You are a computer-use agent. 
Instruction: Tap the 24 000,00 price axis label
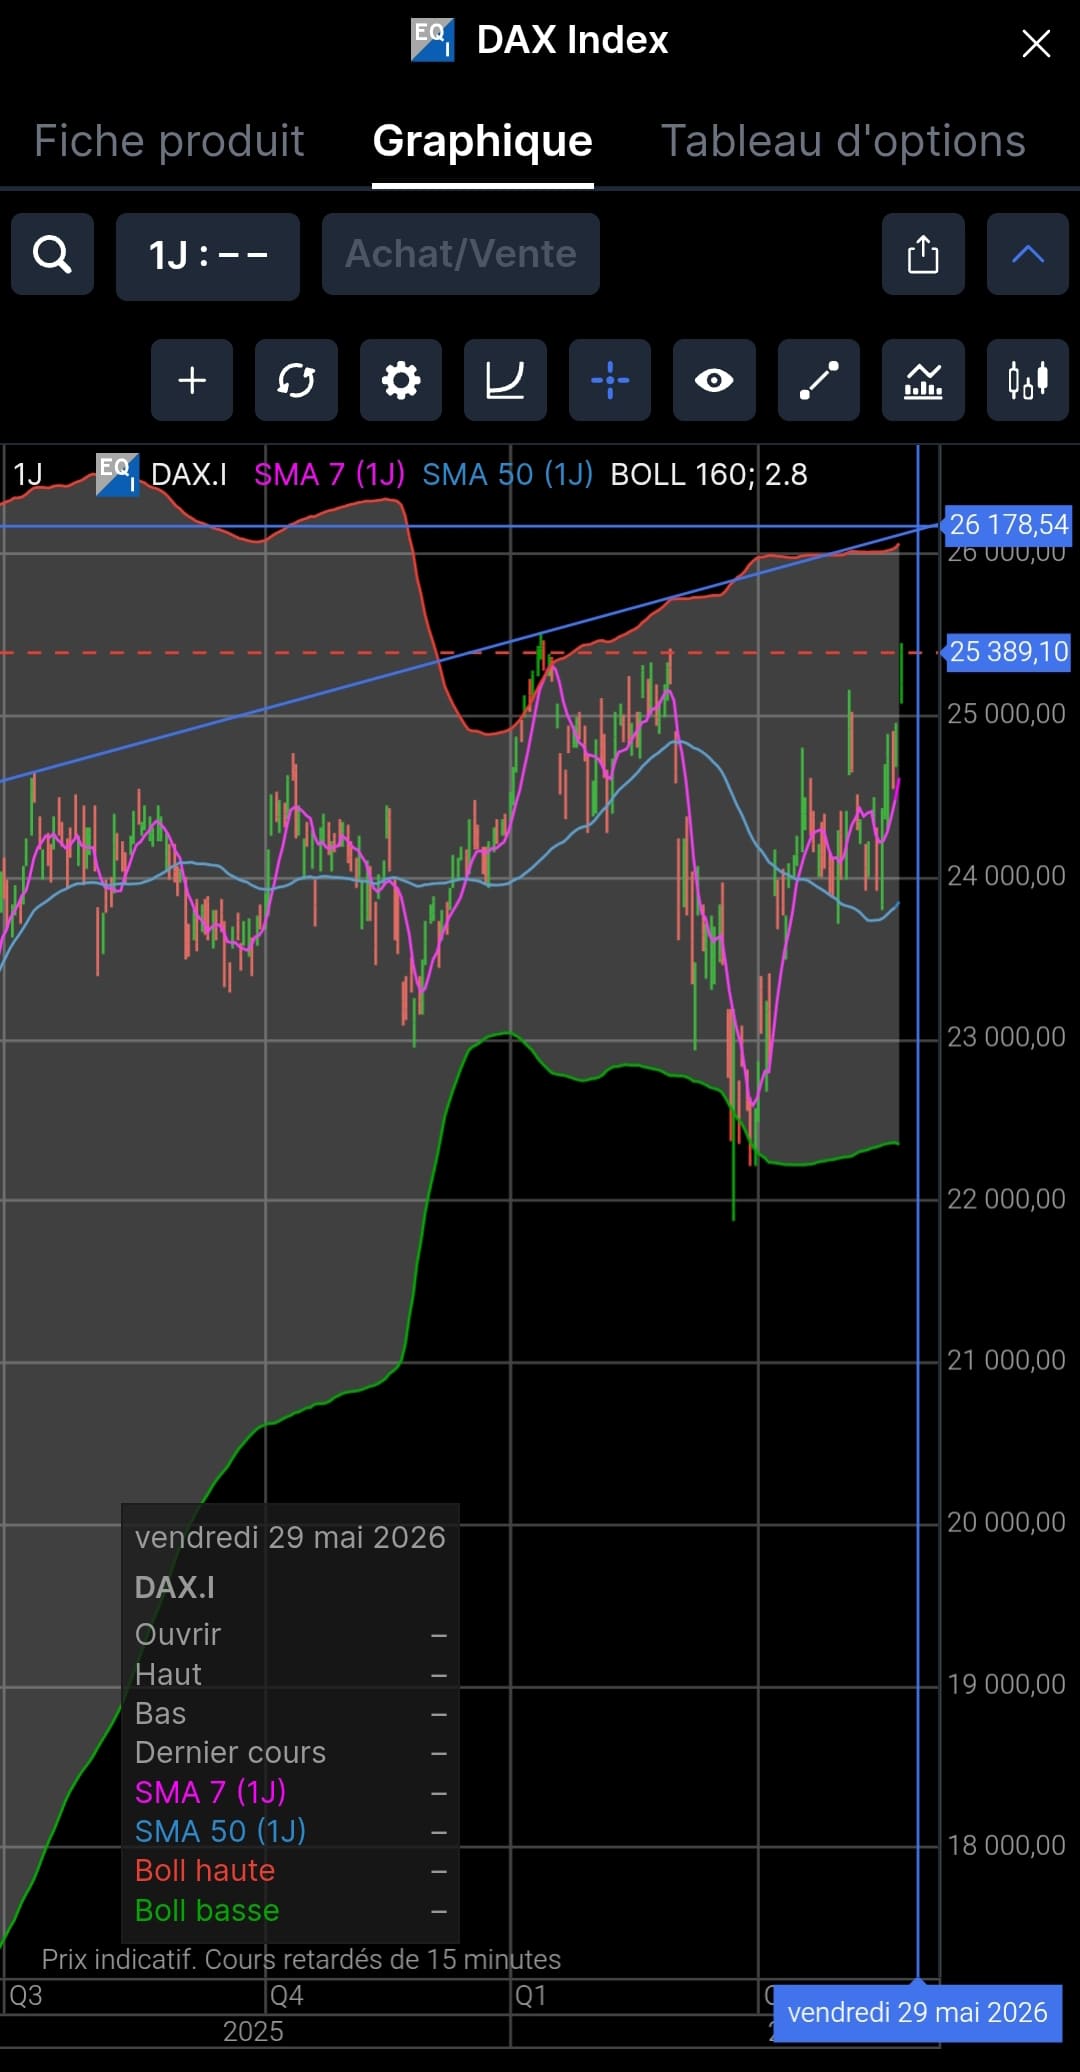pyautogui.click(x=1006, y=876)
